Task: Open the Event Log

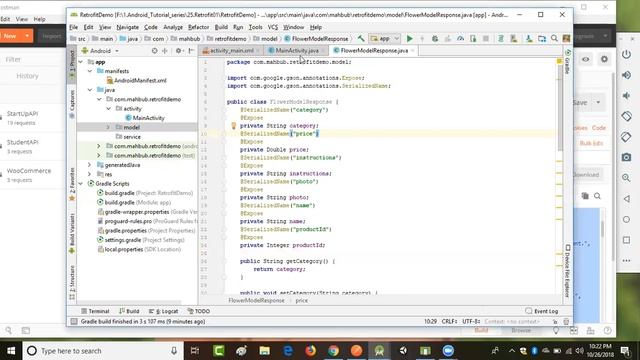Action: [x=542, y=311]
